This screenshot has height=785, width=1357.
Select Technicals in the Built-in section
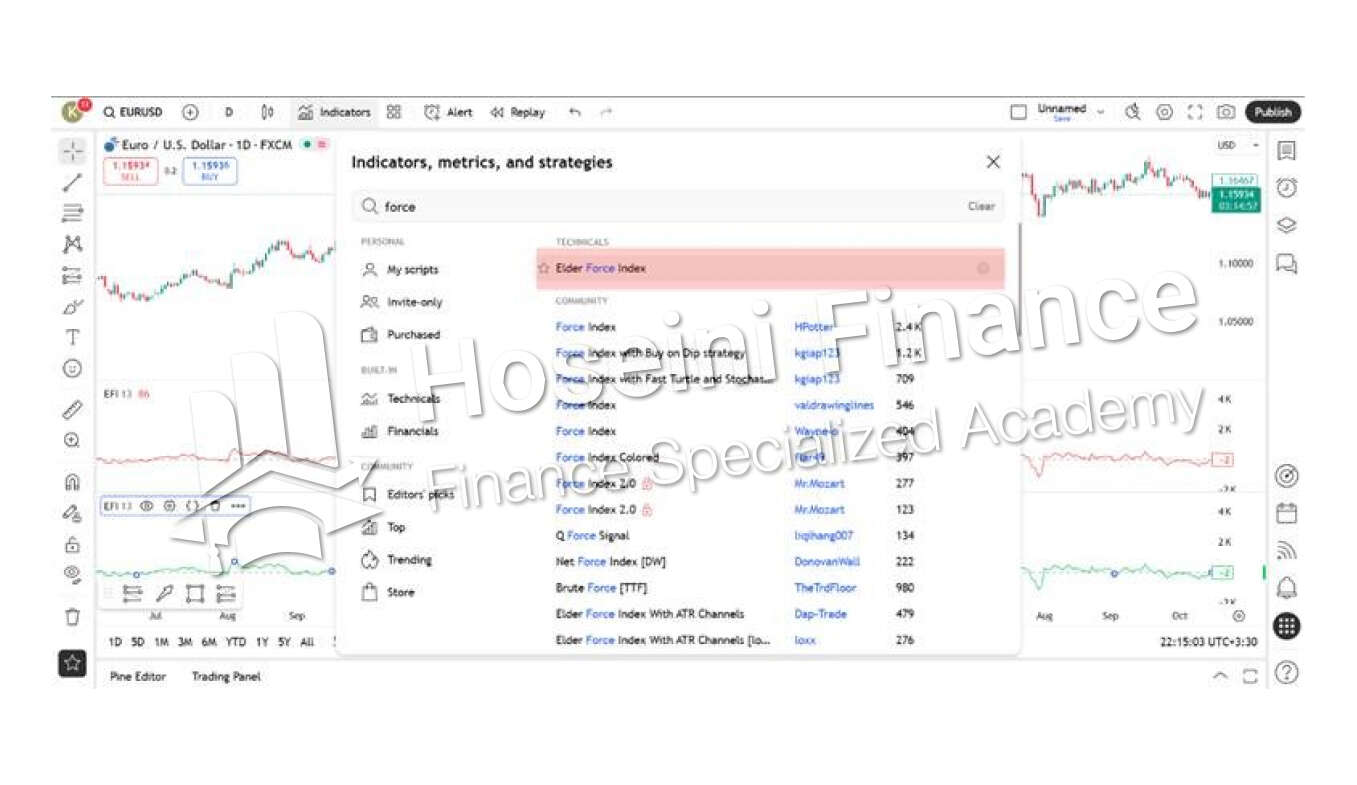click(x=413, y=399)
